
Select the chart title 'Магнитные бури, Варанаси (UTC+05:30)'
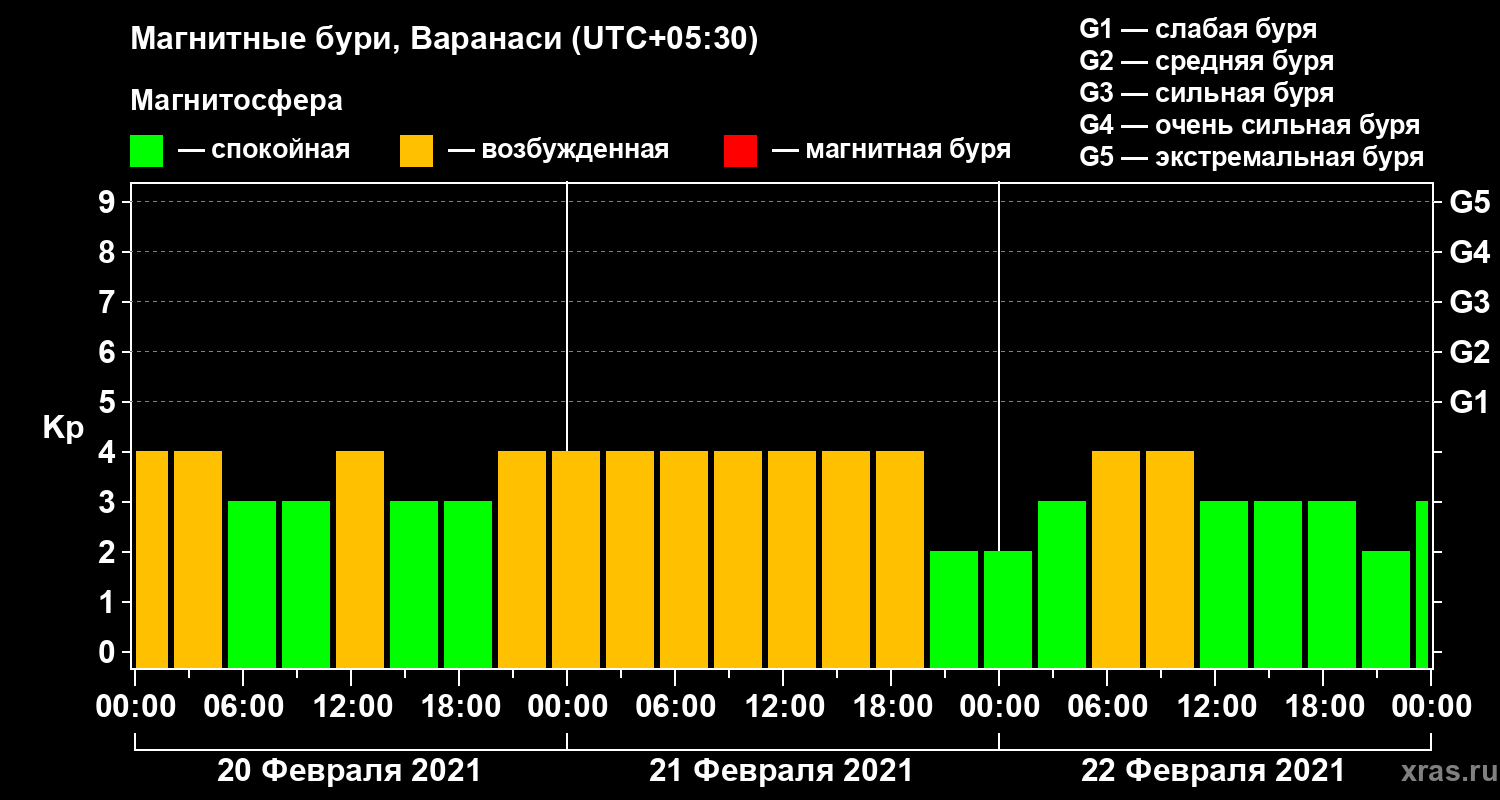click(444, 40)
